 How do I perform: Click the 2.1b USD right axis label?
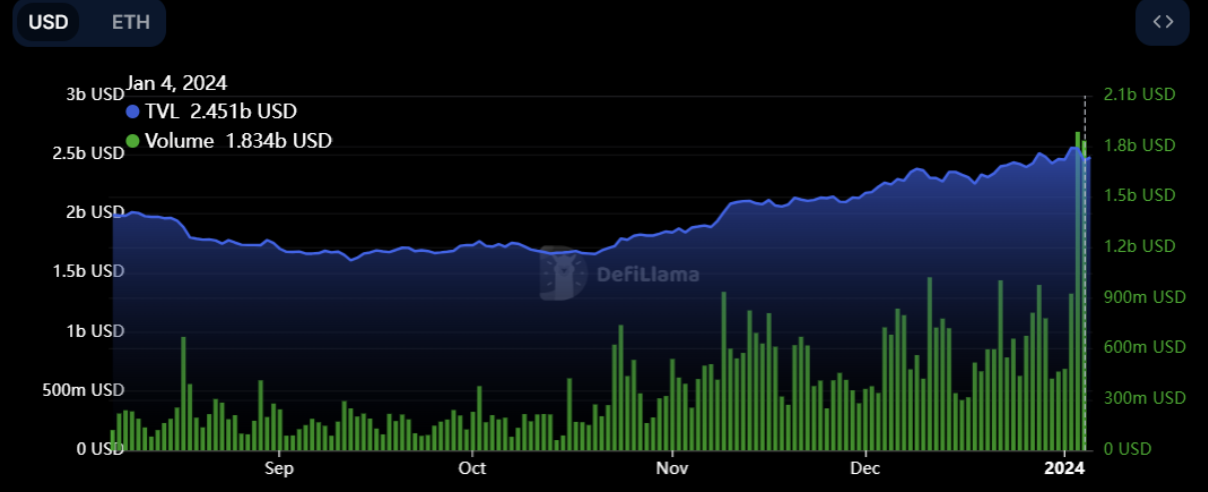coord(1139,95)
